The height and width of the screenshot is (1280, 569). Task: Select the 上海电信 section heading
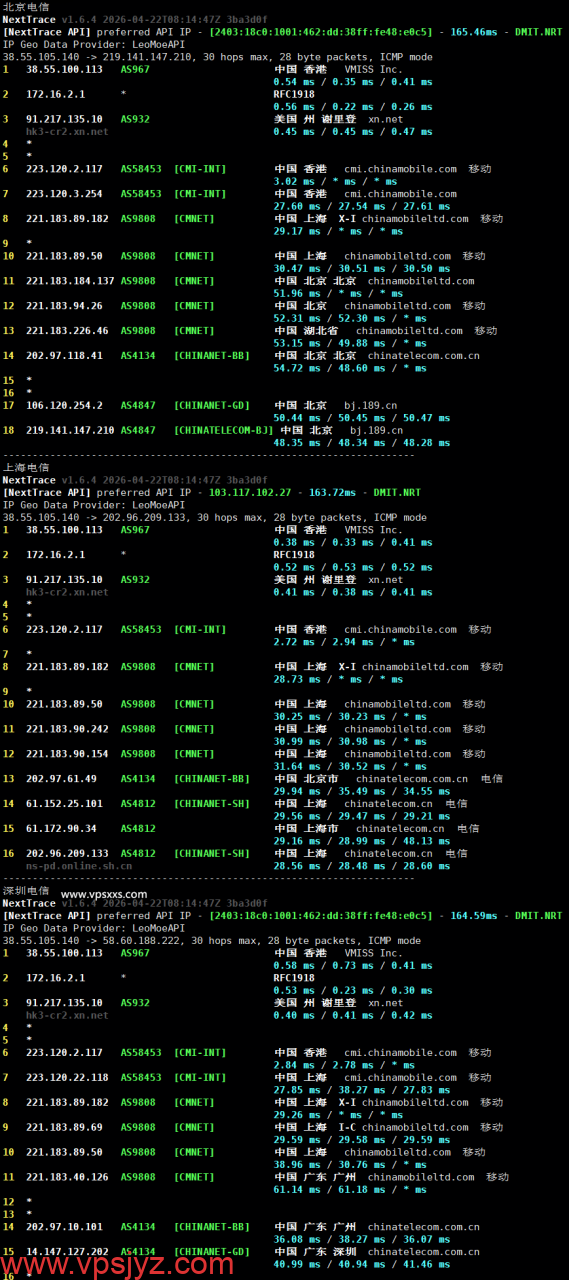(26, 467)
